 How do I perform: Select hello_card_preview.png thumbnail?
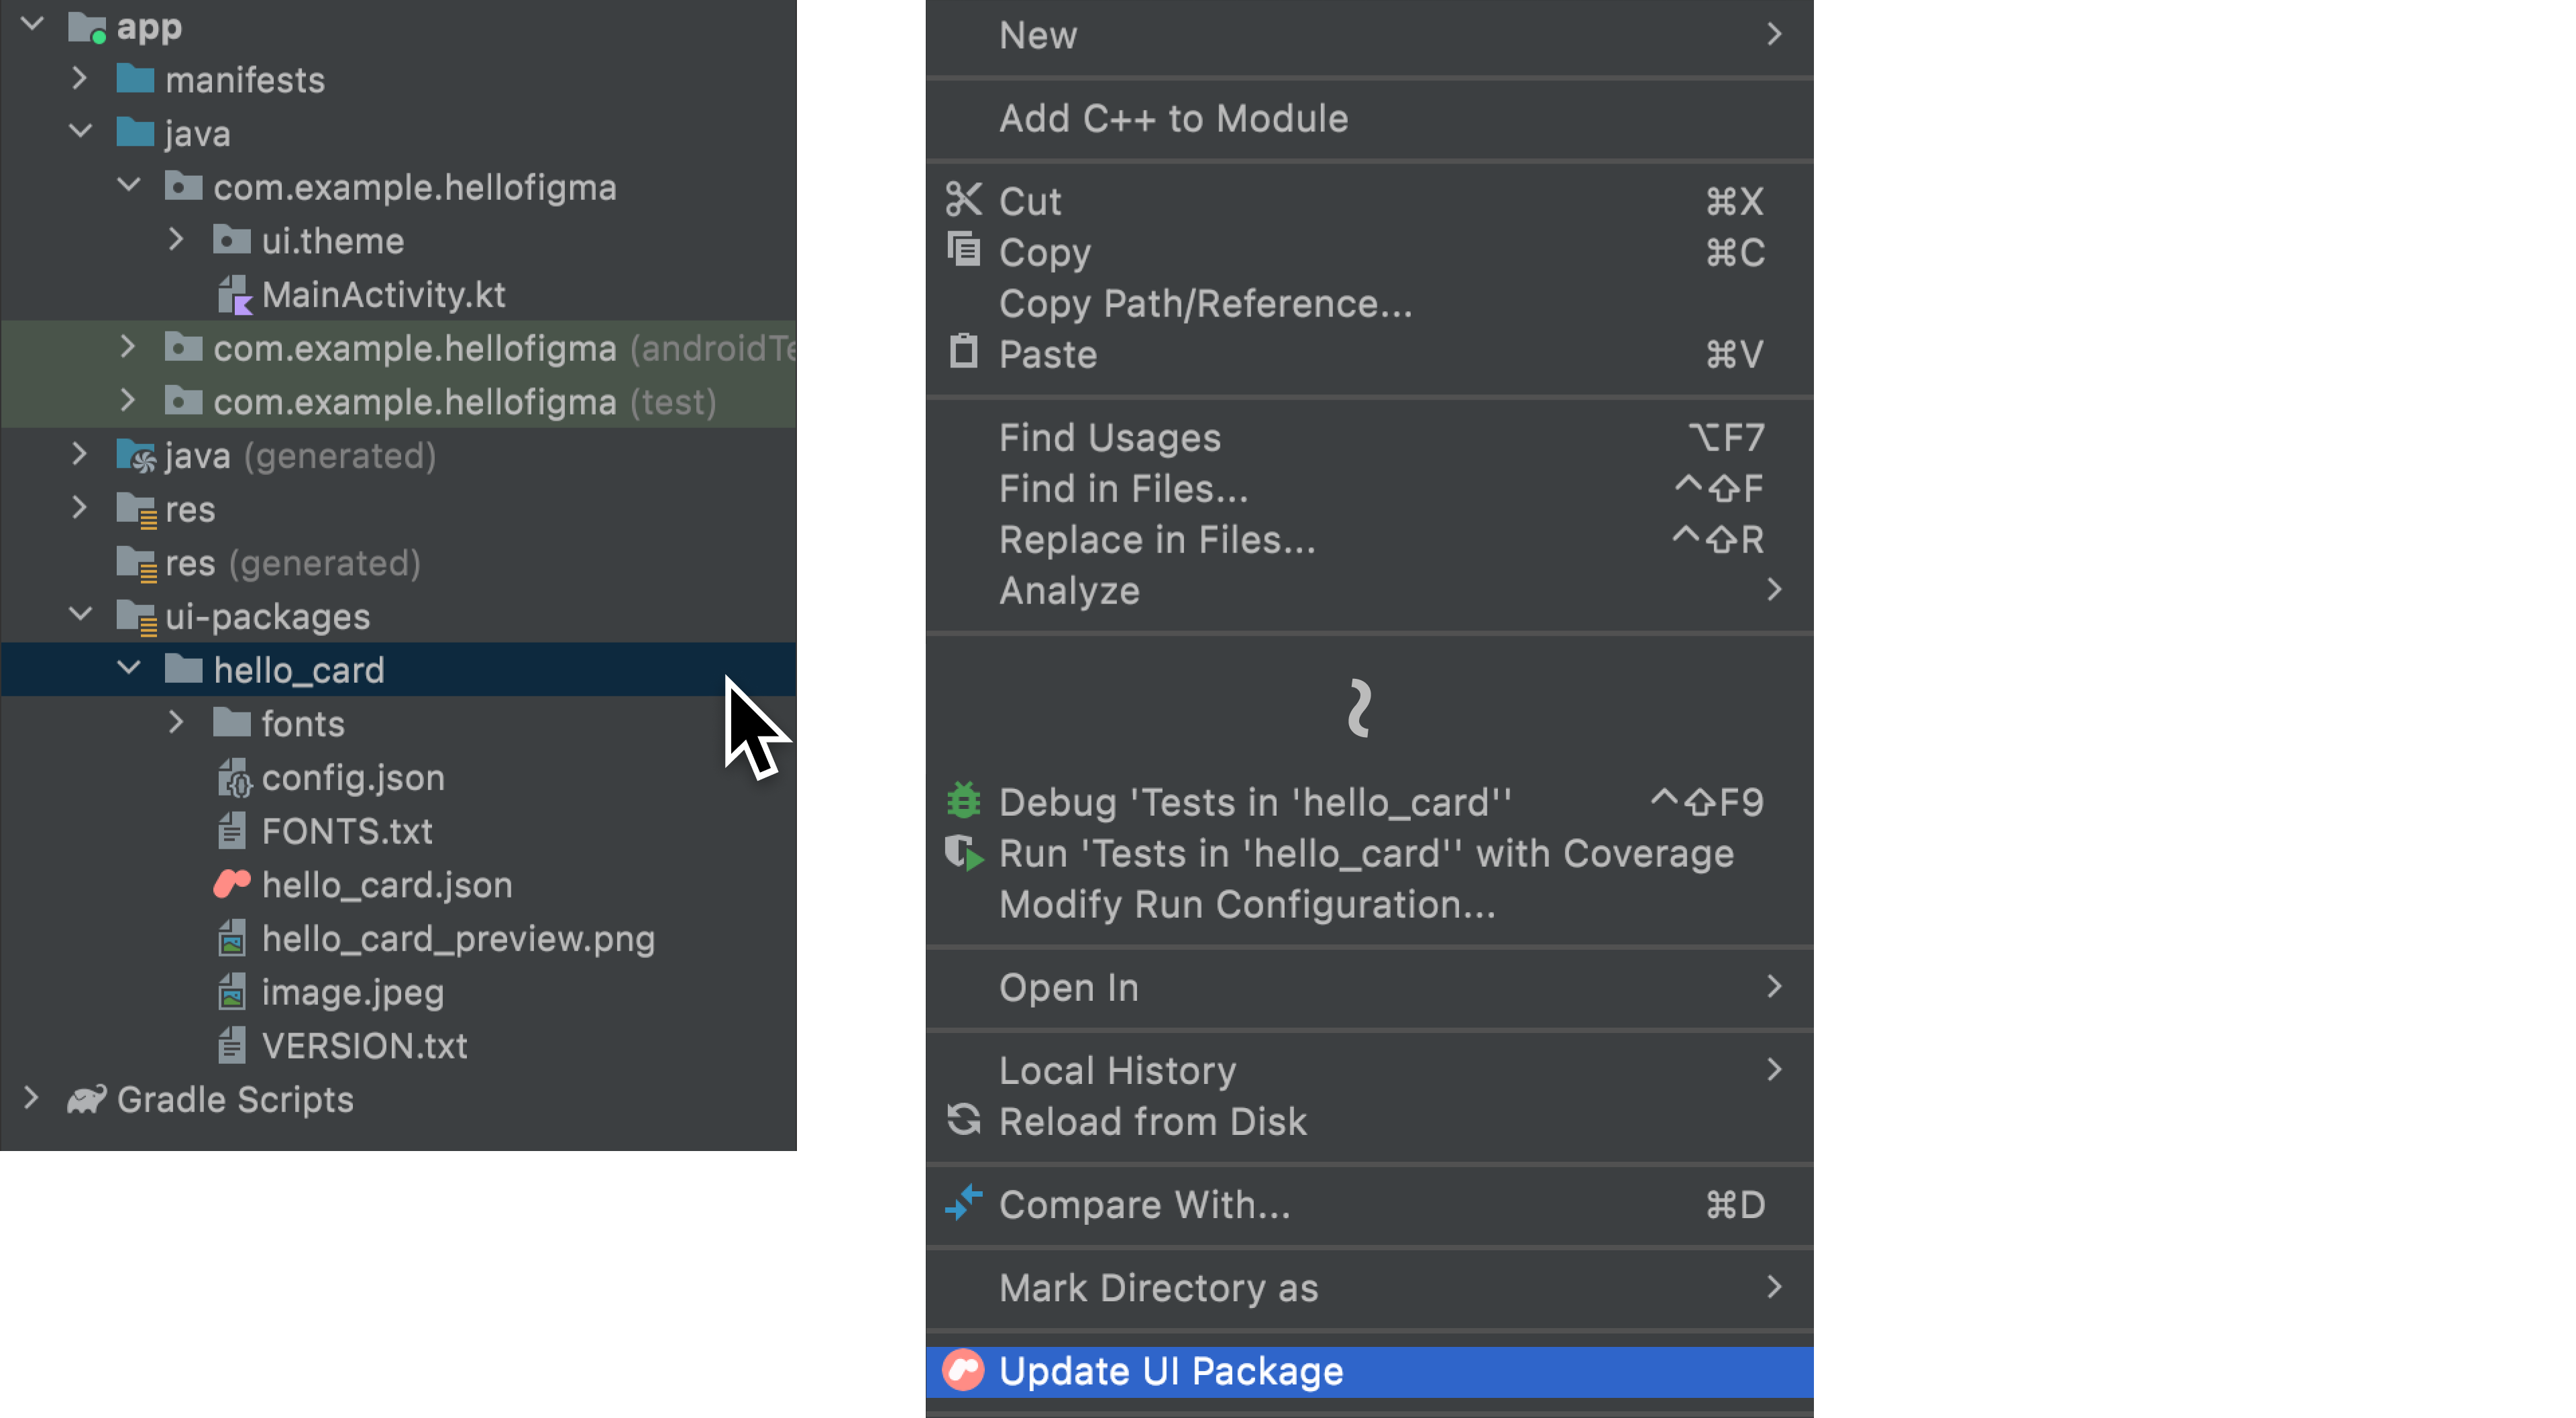point(232,938)
